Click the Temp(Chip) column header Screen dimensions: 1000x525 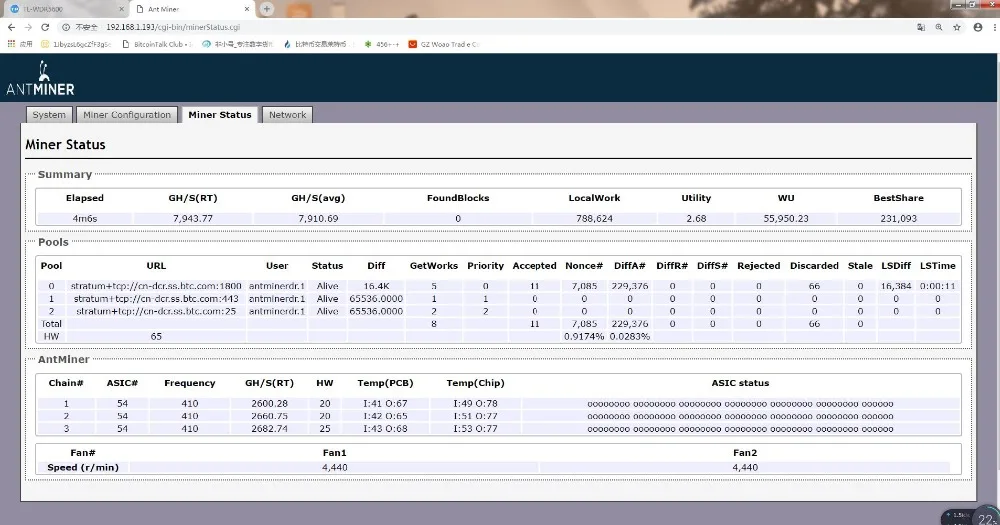tap(475, 383)
